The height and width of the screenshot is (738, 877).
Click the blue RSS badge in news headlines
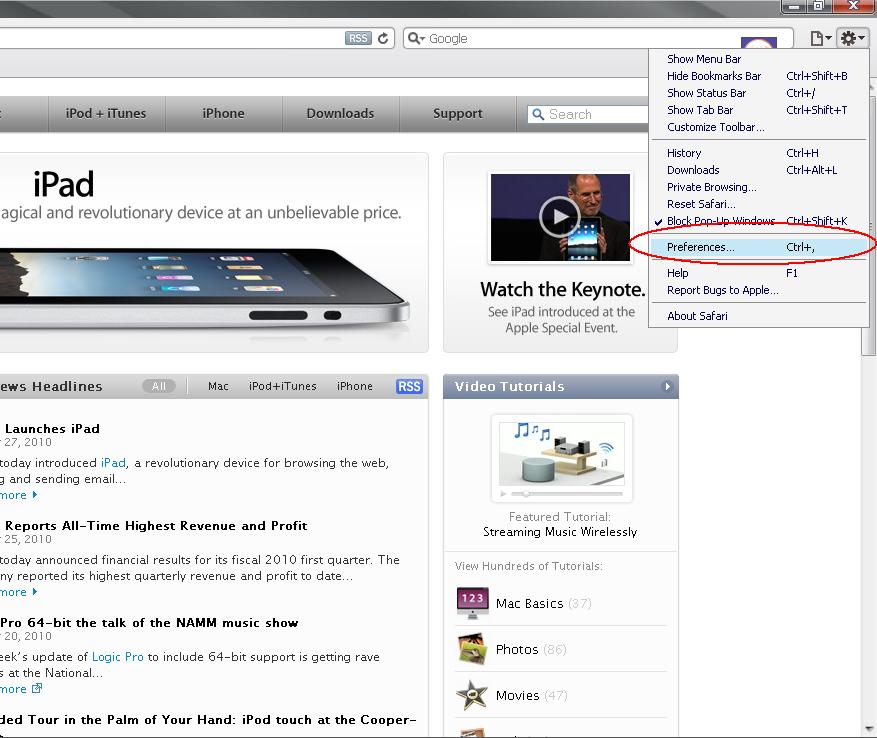409,386
